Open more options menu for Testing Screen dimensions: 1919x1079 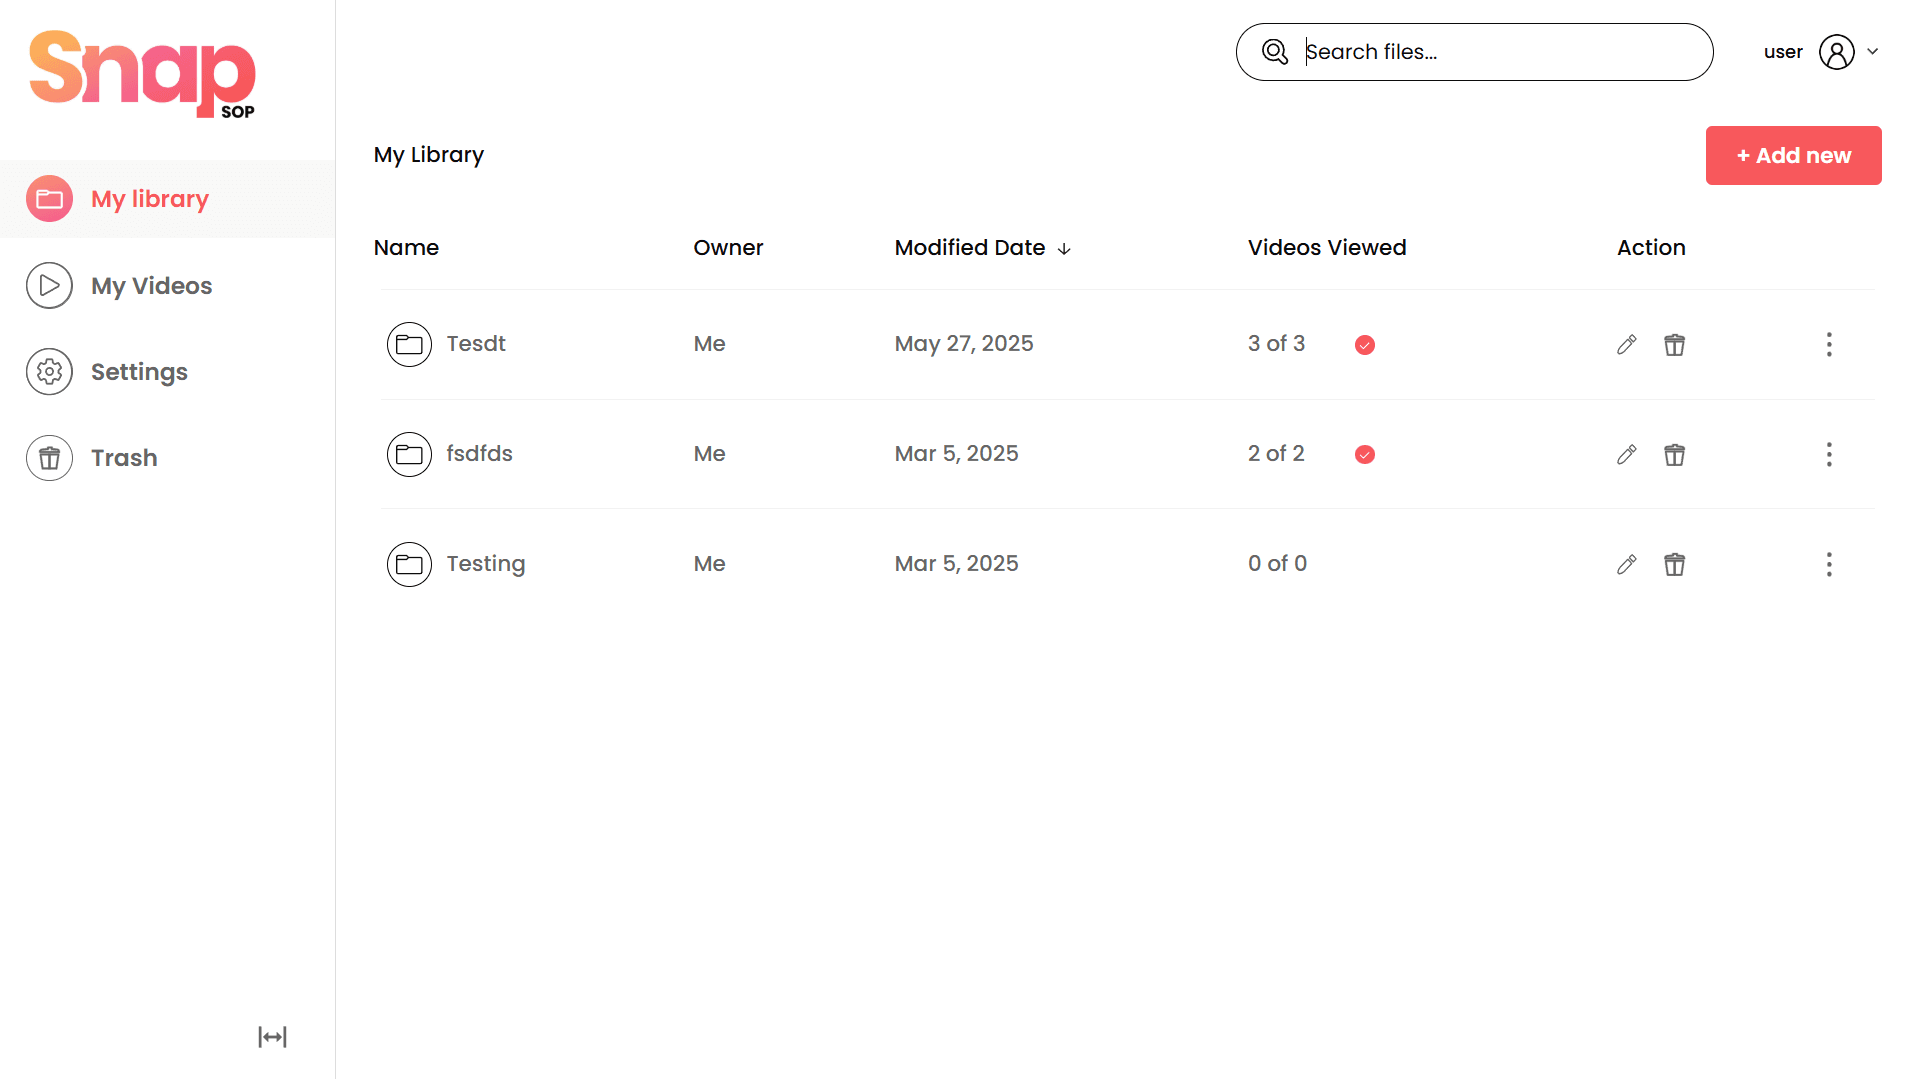(1828, 565)
